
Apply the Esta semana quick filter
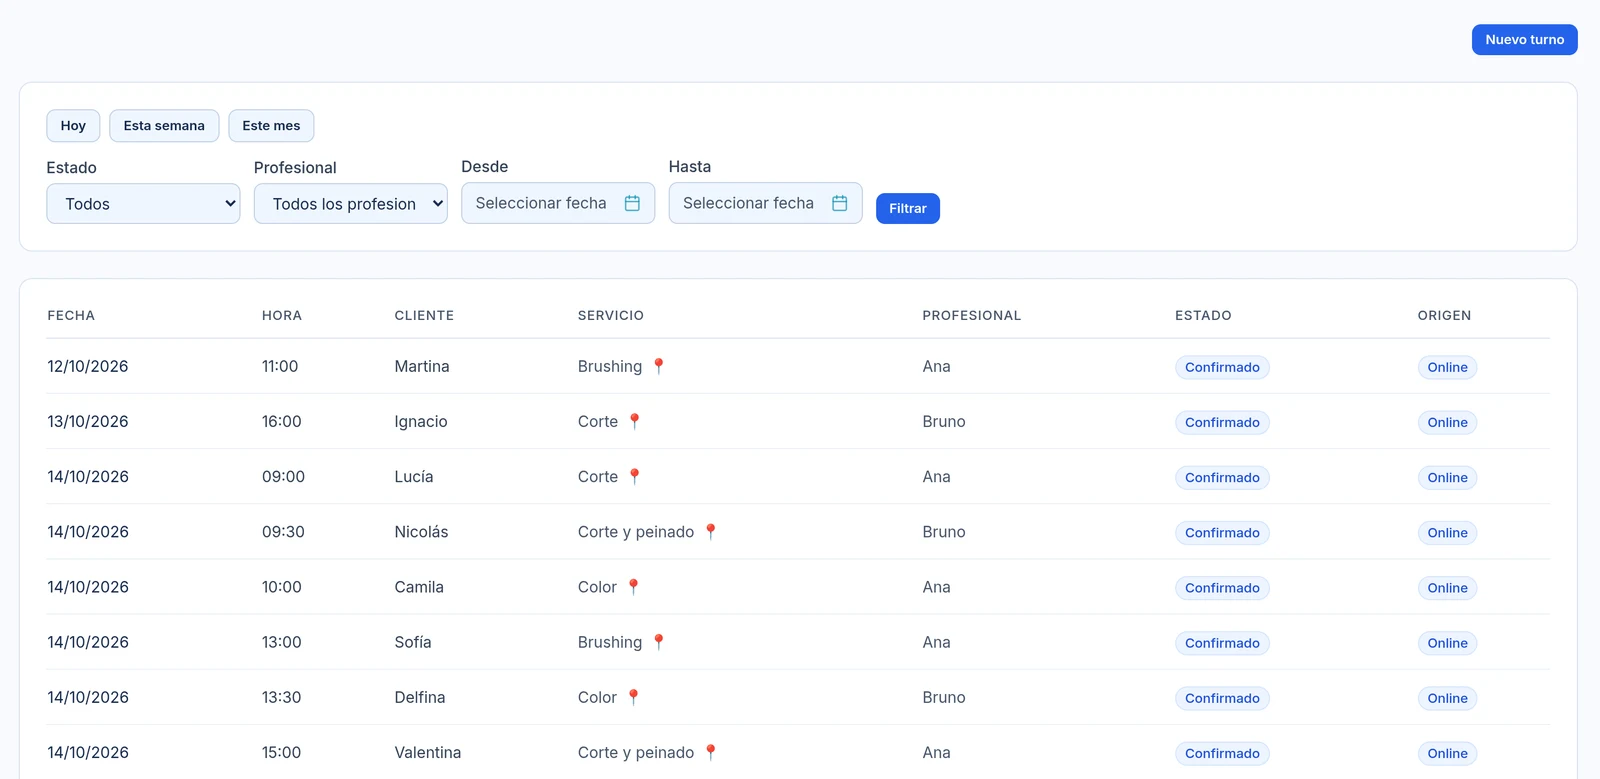164,126
